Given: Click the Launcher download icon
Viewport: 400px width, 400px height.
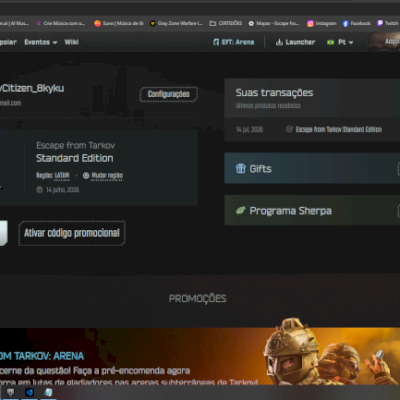Looking at the screenshot, I should pos(279,42).
